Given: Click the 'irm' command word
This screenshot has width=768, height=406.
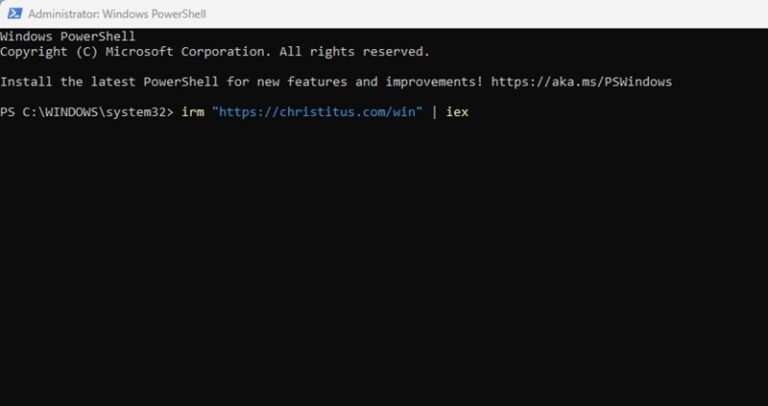Looking at the screenshot, I should click(x=193, y=112).
